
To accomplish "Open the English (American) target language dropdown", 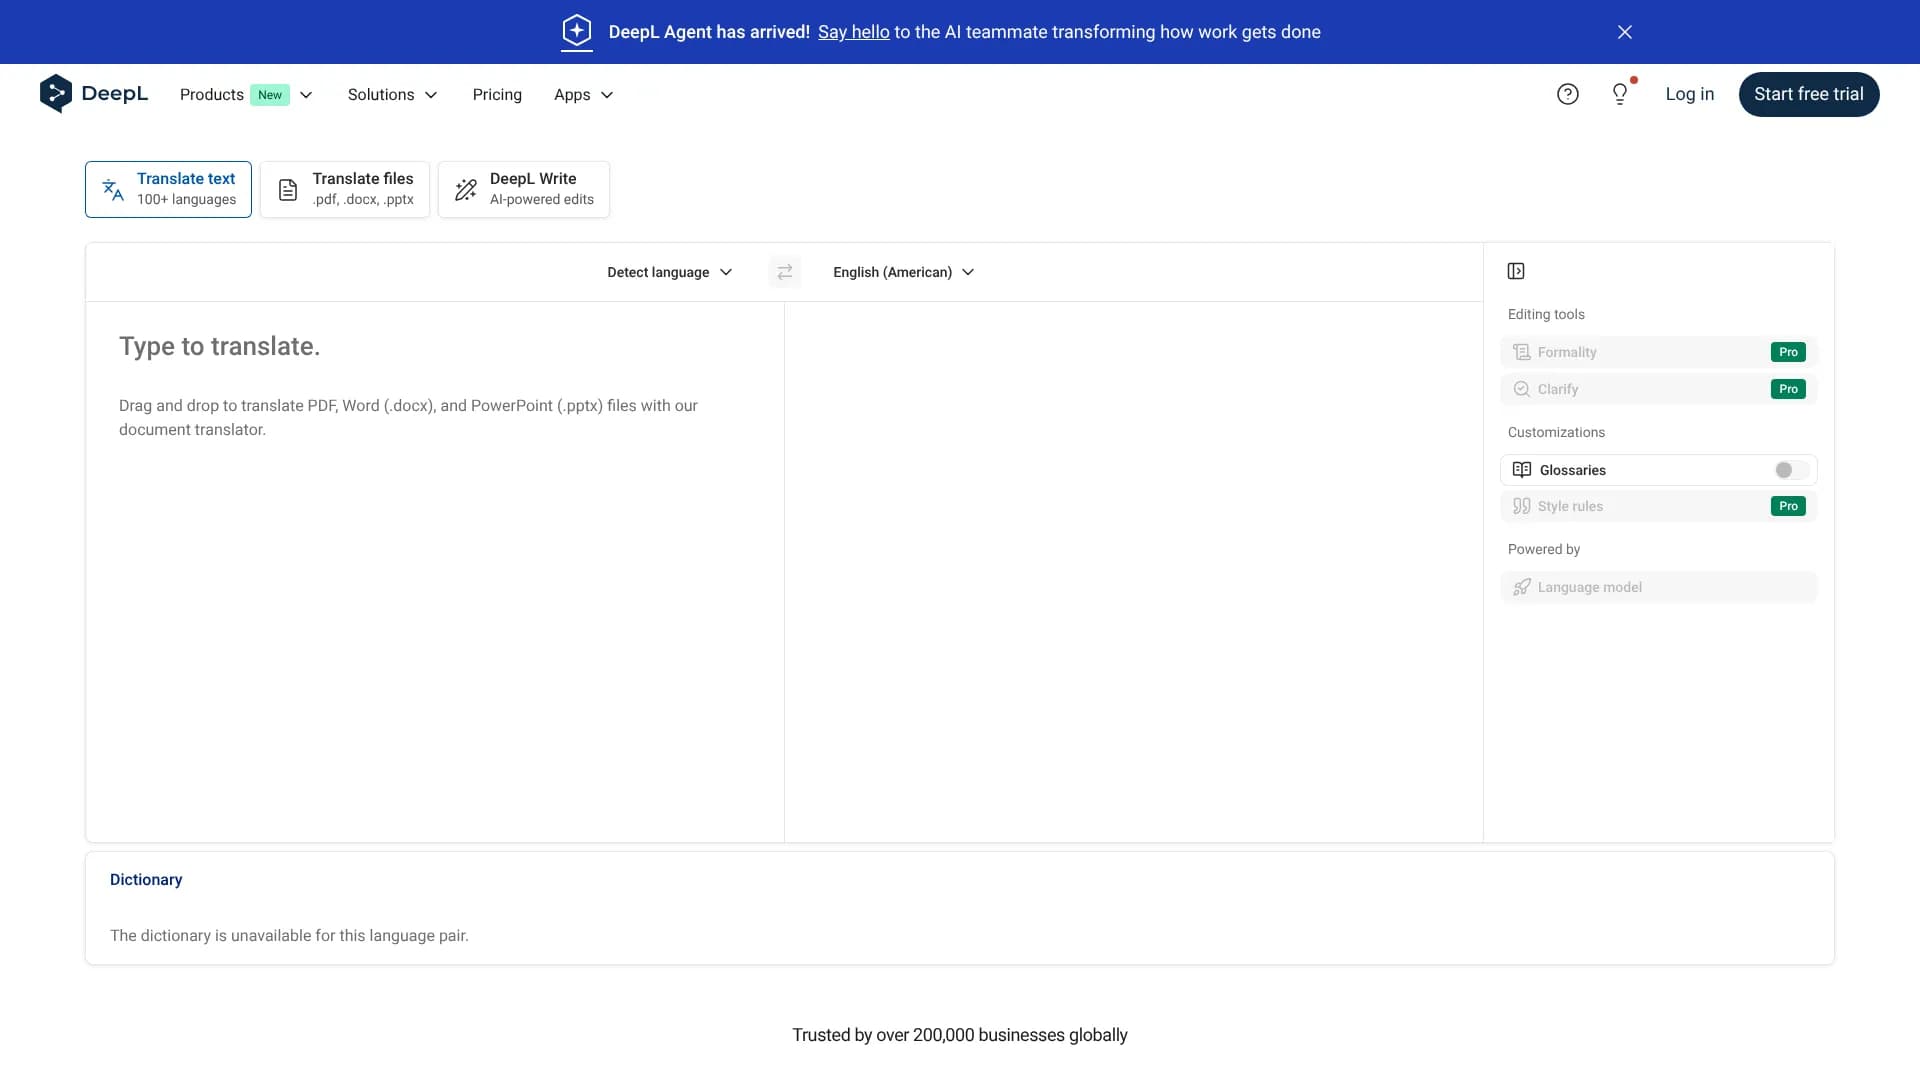I will click(903, 272).
